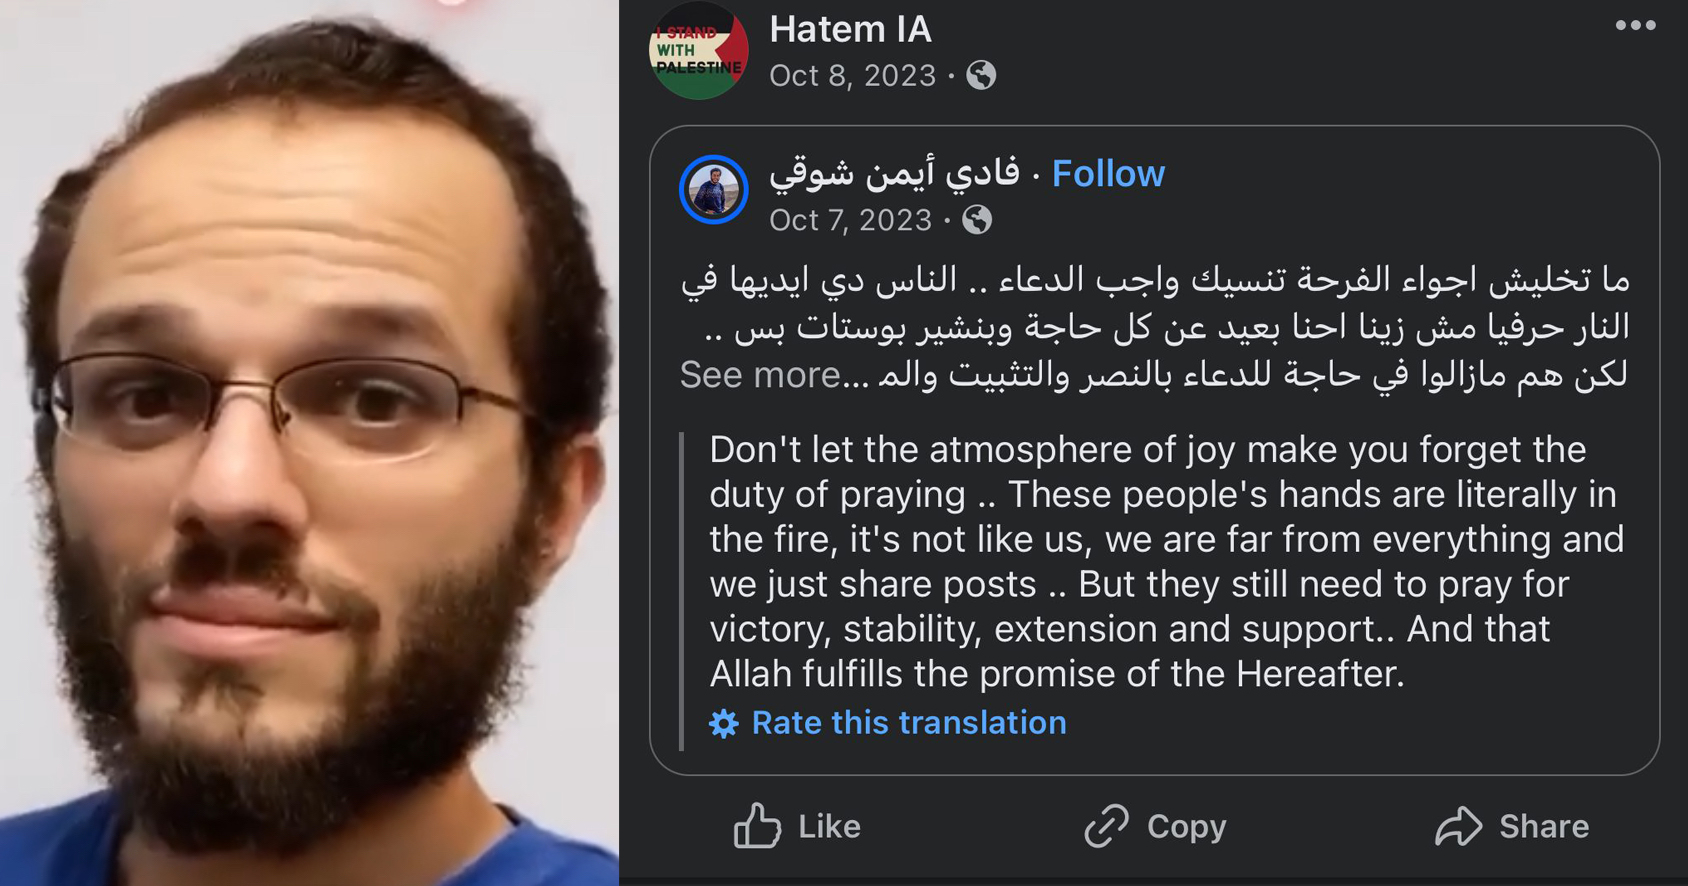The image size is (1688, 886).
Task: Click the globe icon next to Oct 7, 2023
Action: (977, 220)
